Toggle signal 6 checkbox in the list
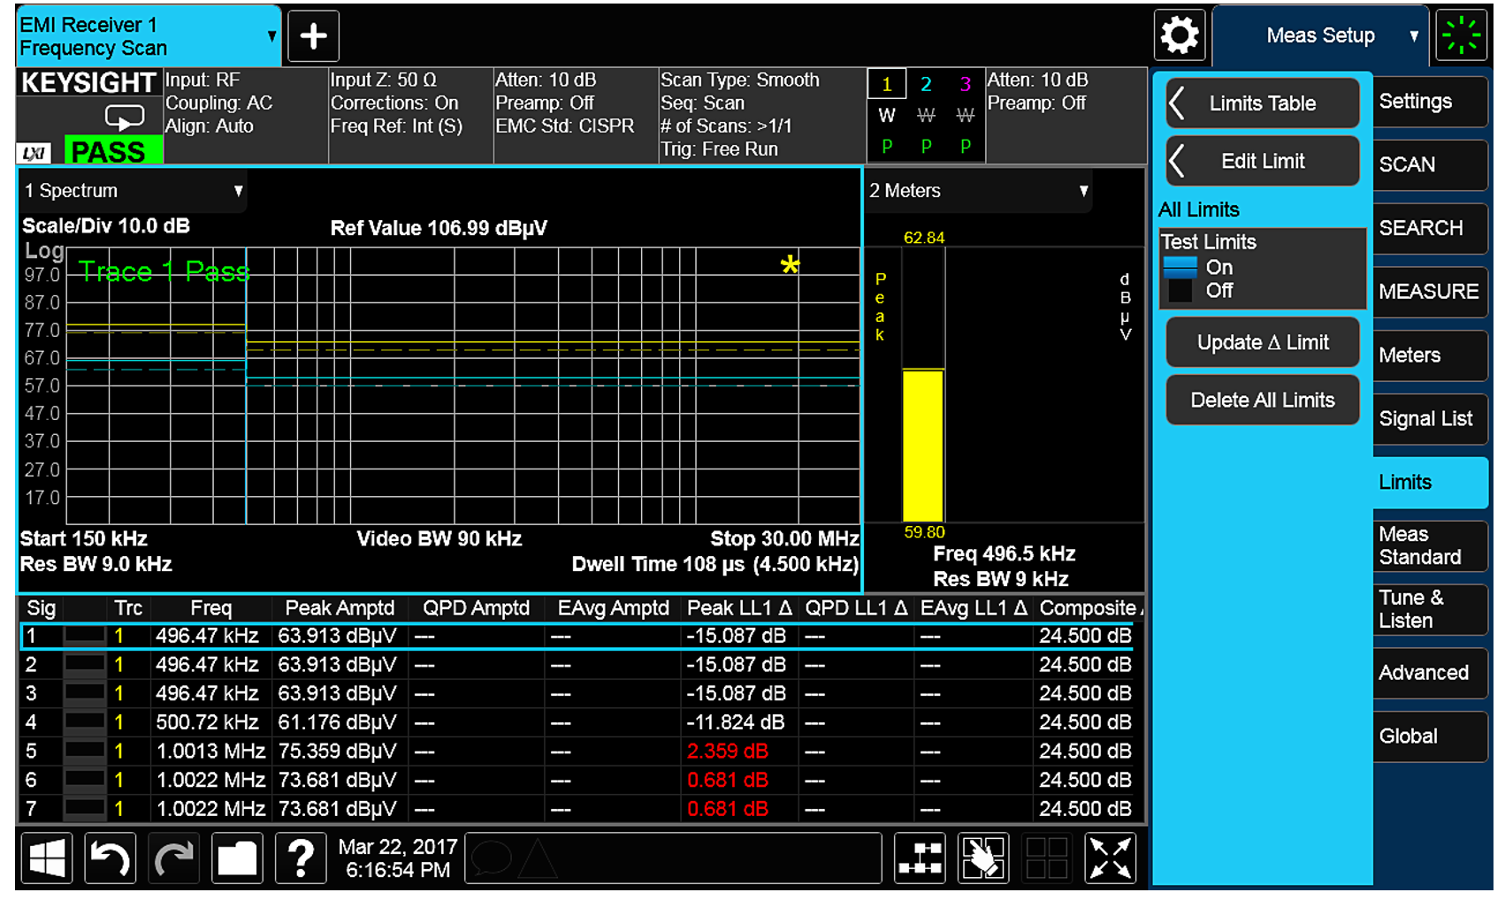The image size is (1505, 900). (x=85, y=780)
